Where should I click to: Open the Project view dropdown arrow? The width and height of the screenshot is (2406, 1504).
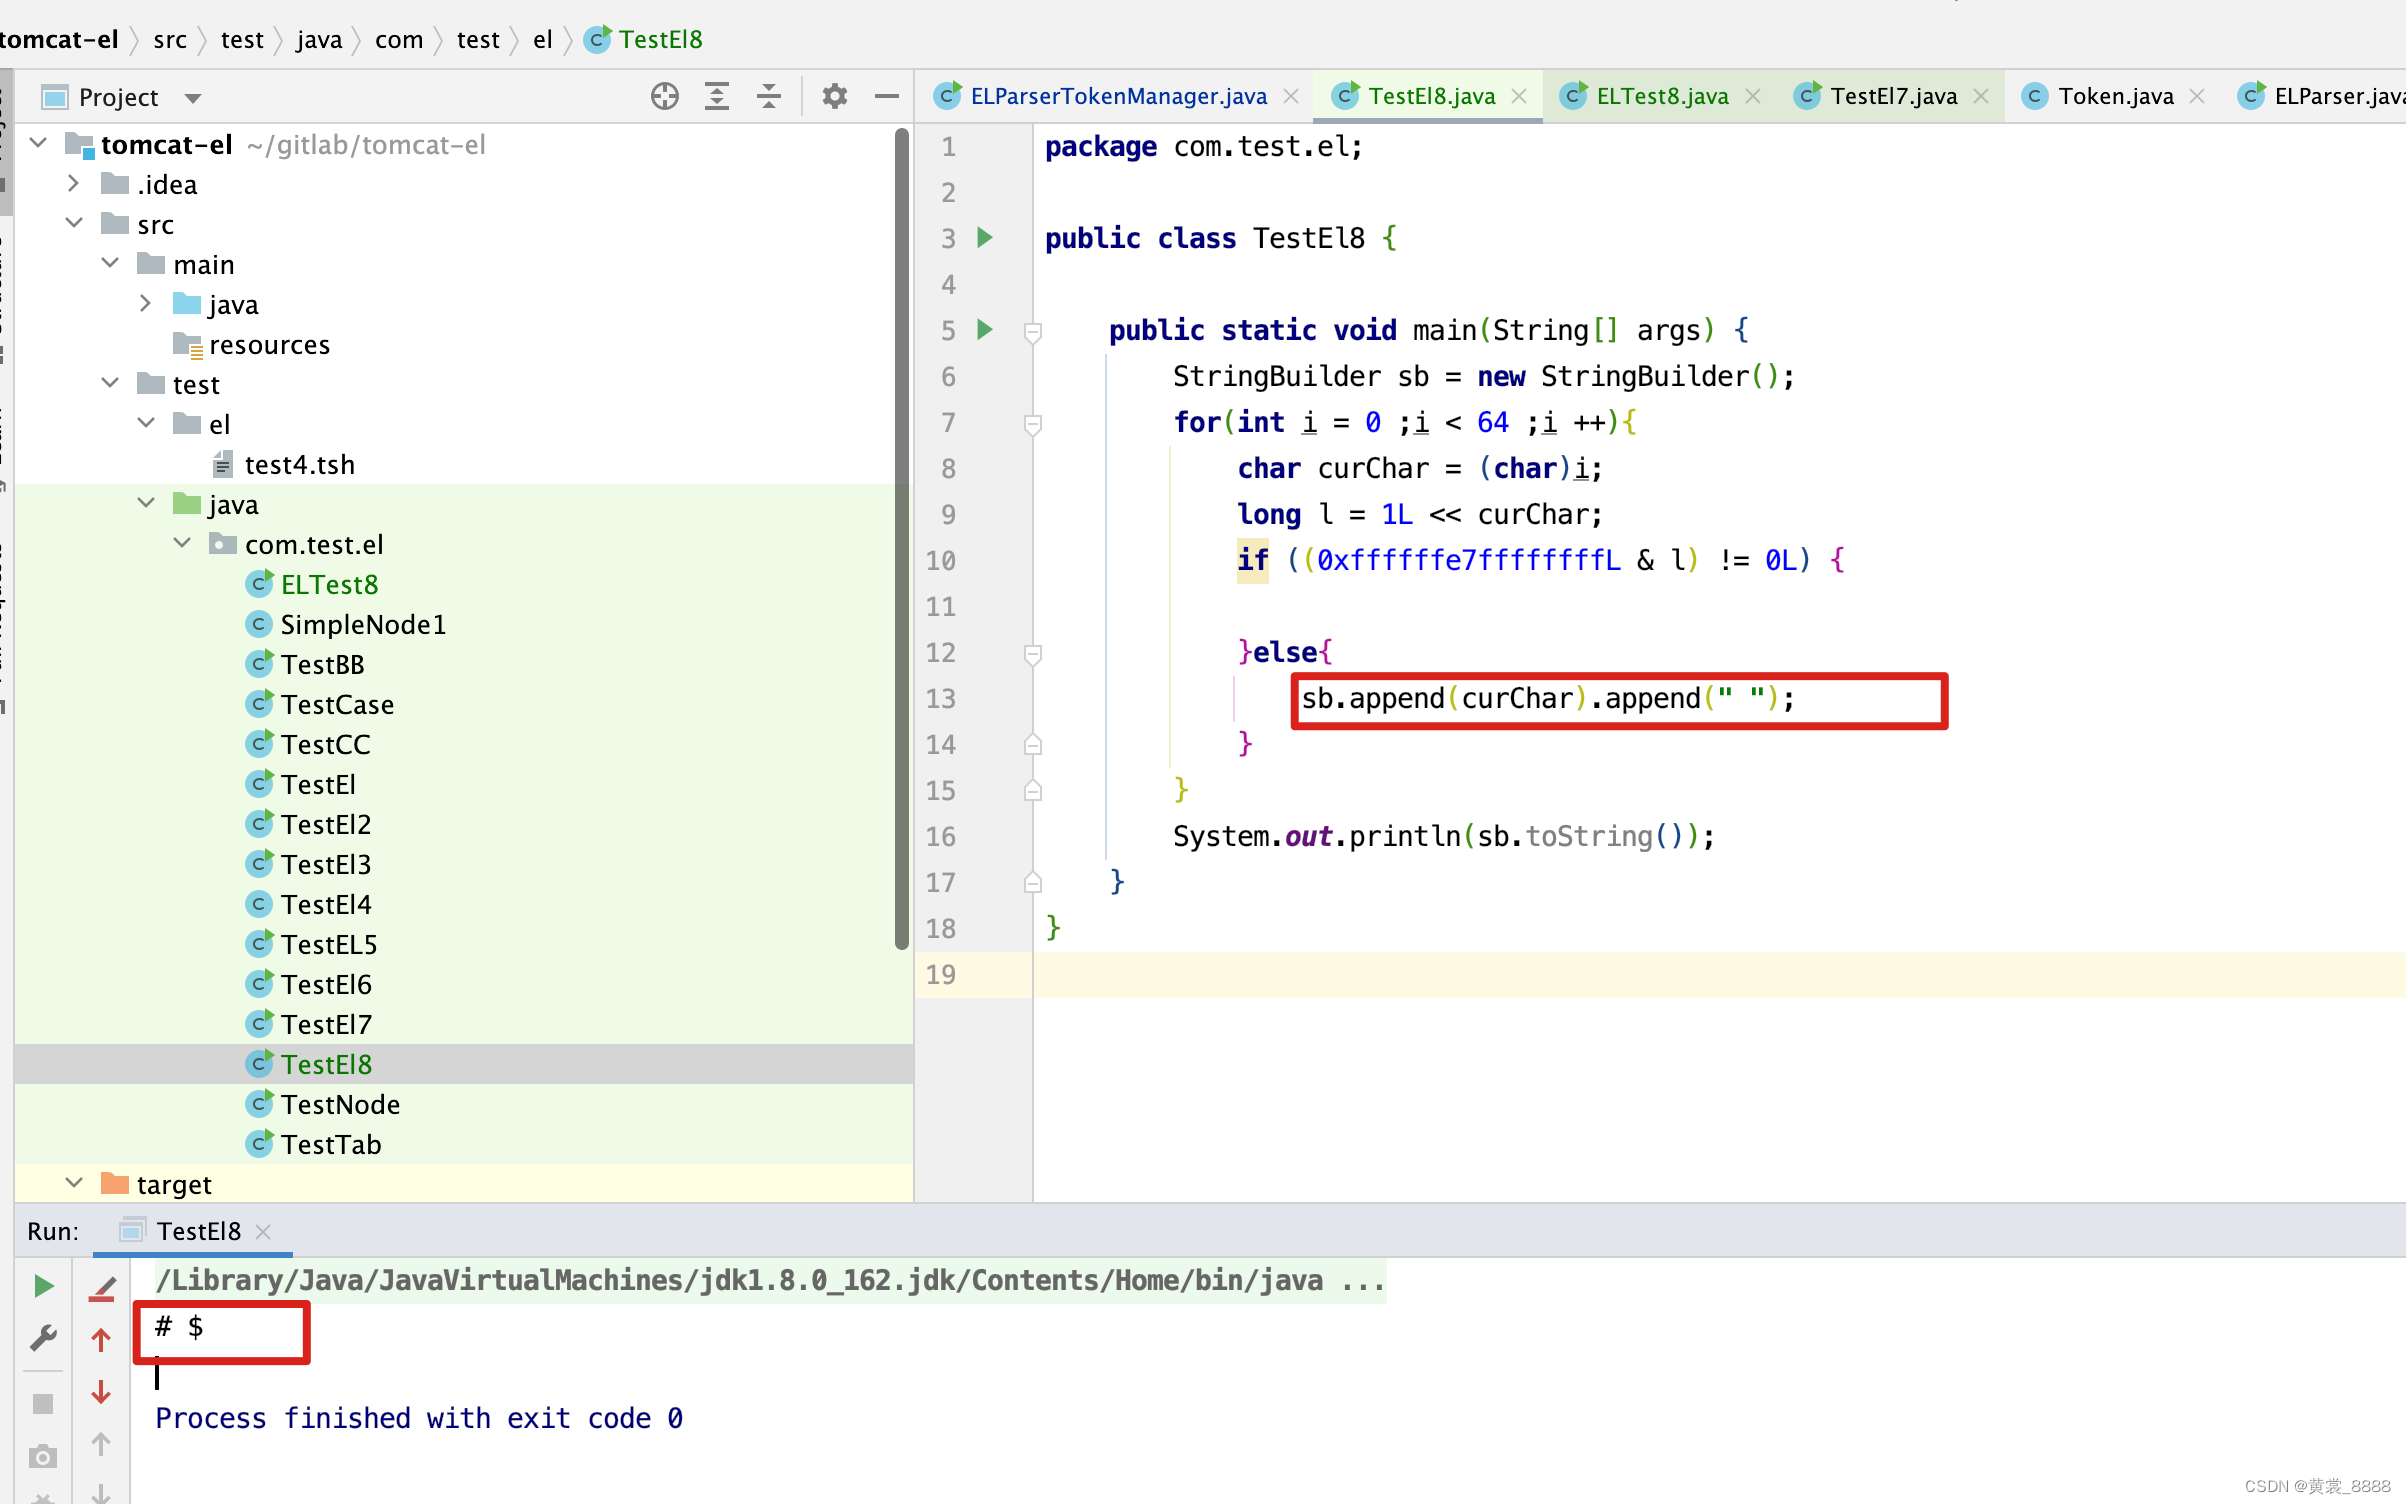pyautogui.click(x=193, y=98)
